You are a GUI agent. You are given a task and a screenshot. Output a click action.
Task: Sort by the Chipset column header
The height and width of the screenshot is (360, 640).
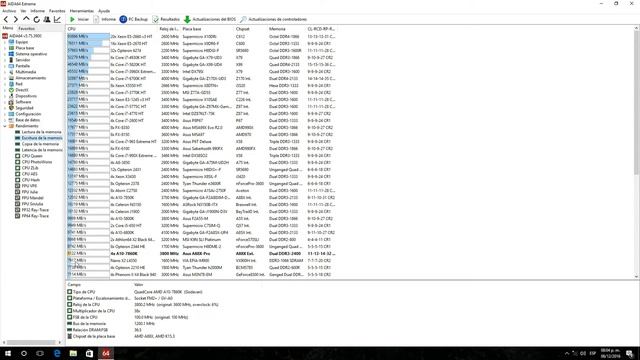[x=251, y=29]
